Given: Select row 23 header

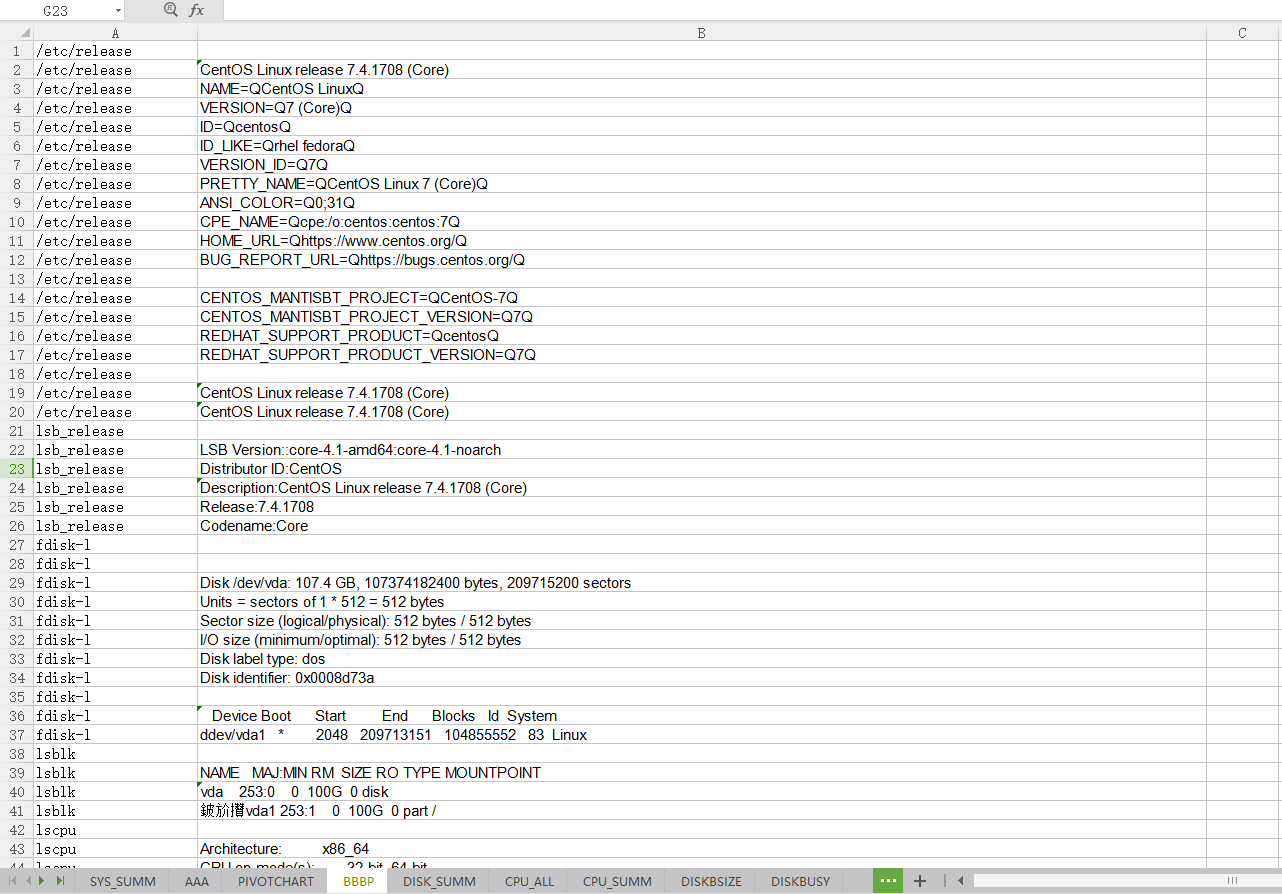Looking at the screenshot, I should tap(16, 469).
